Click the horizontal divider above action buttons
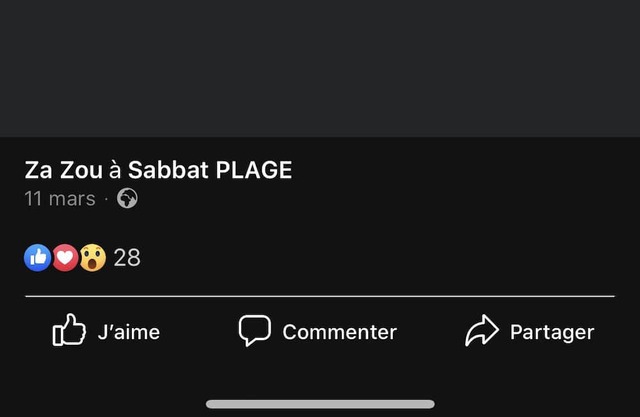This screenshot has width=640, height=417. [320, 296]
